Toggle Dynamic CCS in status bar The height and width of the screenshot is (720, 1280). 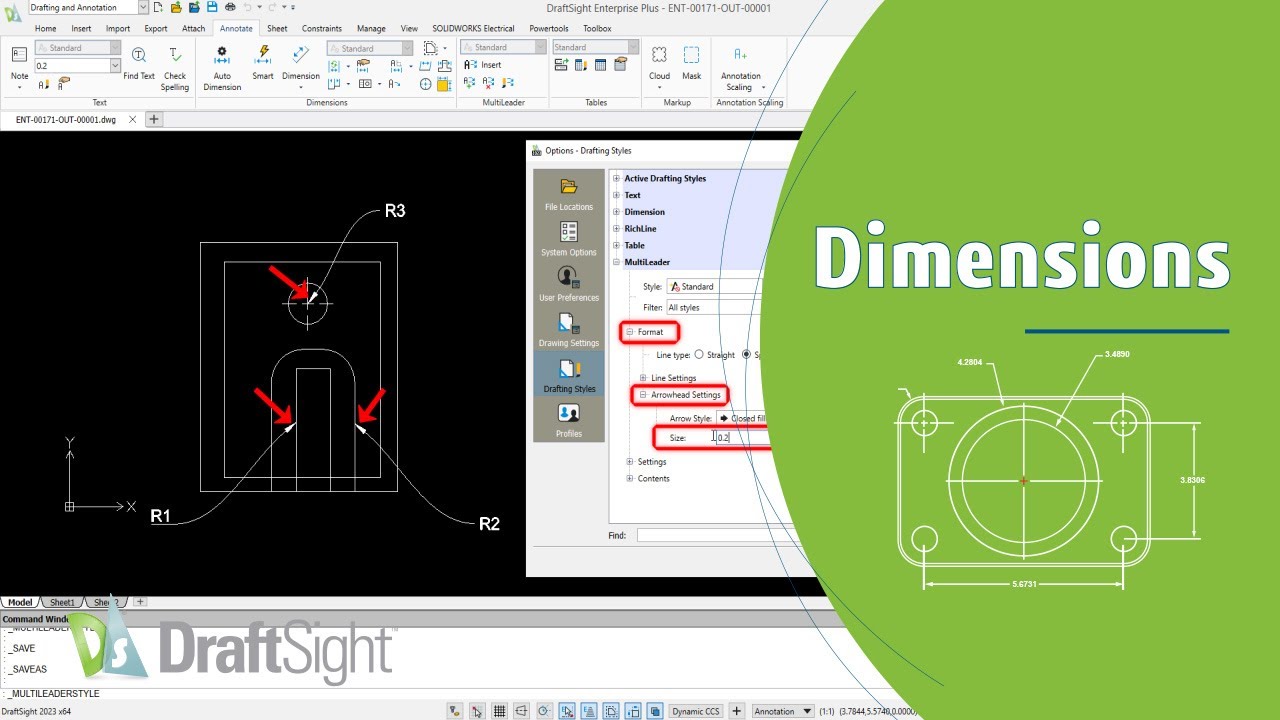(x=696, y=711)
